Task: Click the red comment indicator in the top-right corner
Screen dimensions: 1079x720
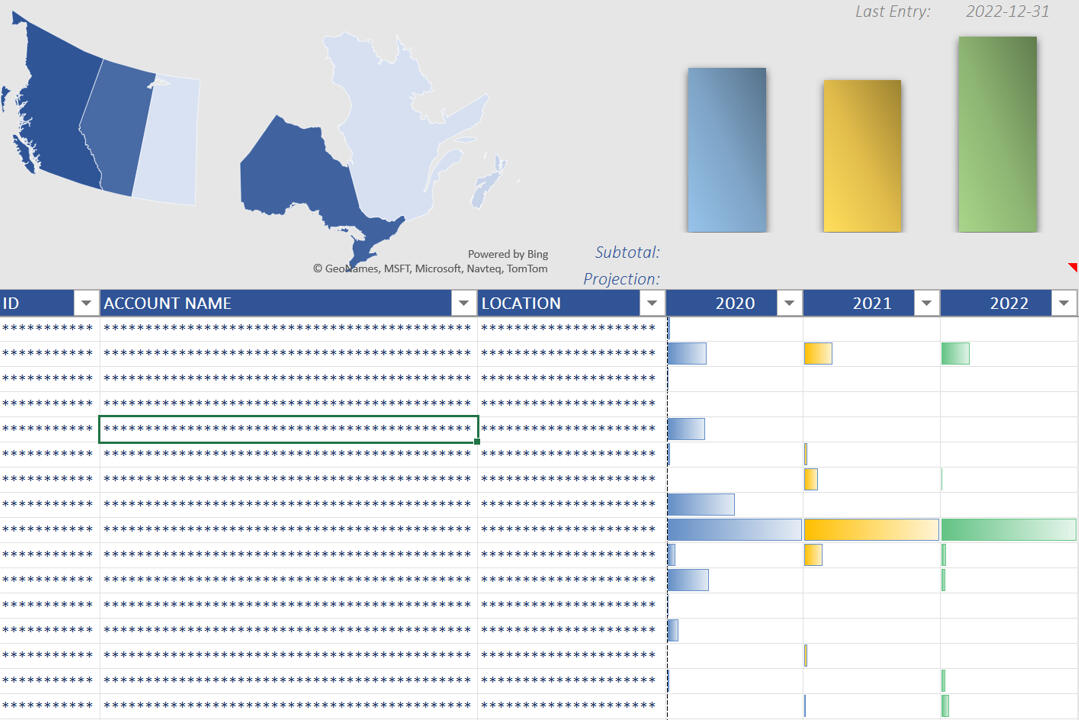Action: click(x=1073, y=268)
